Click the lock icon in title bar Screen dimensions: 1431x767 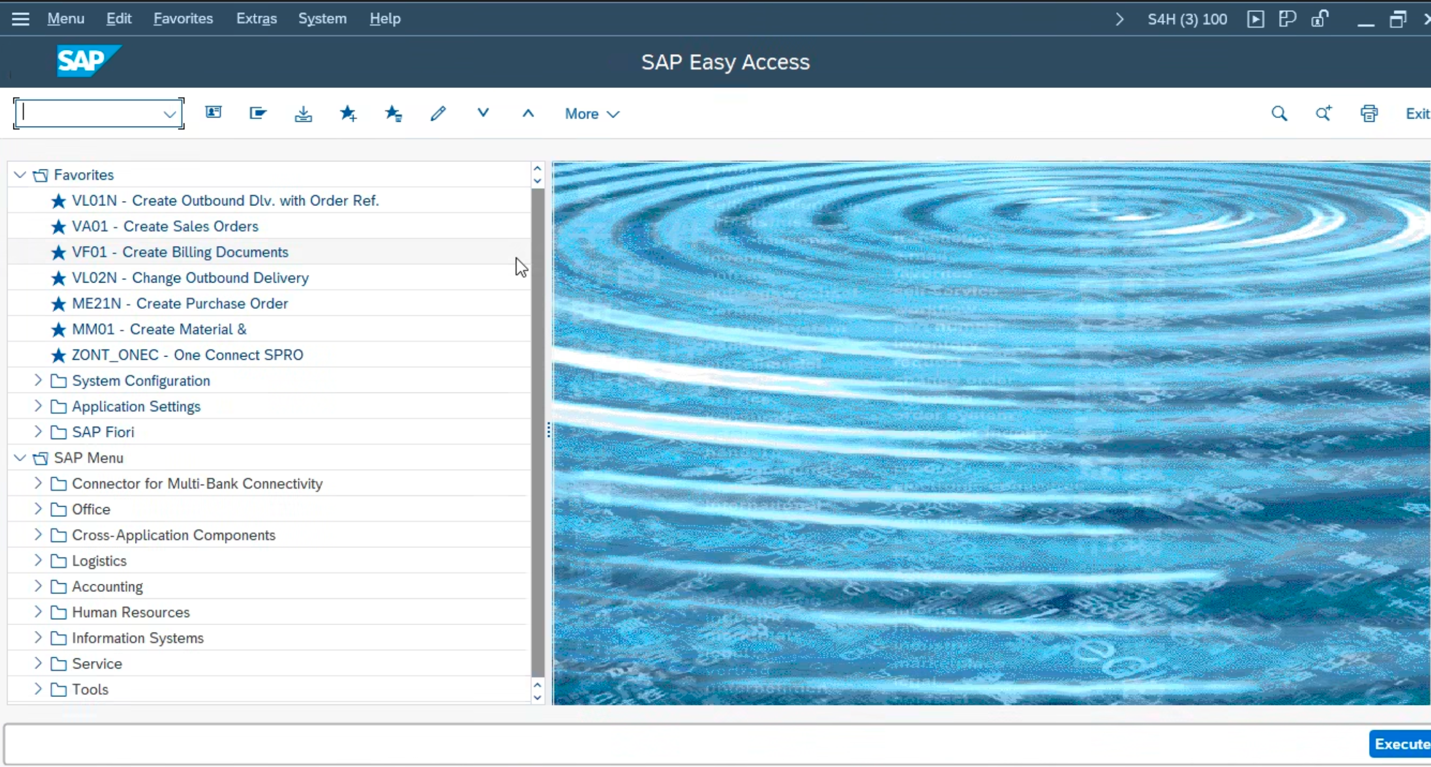(x=1320, y=18)
